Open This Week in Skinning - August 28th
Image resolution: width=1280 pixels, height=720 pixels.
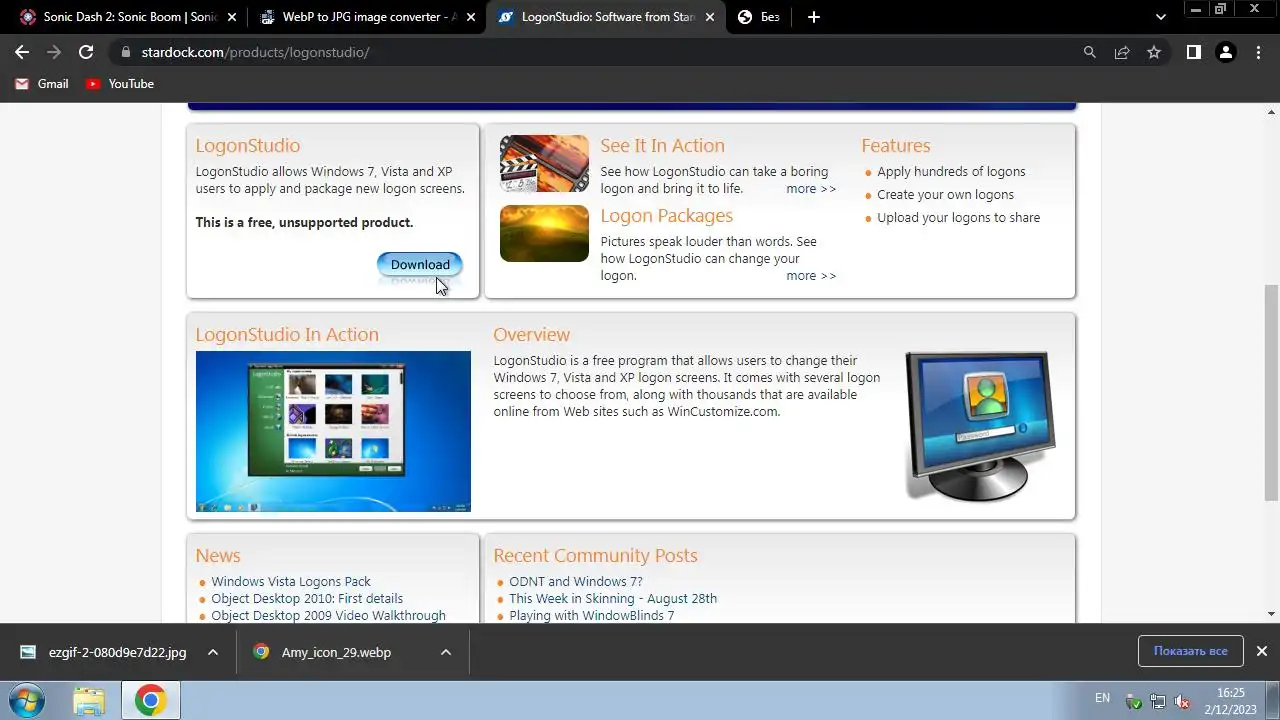coord(613,599)
